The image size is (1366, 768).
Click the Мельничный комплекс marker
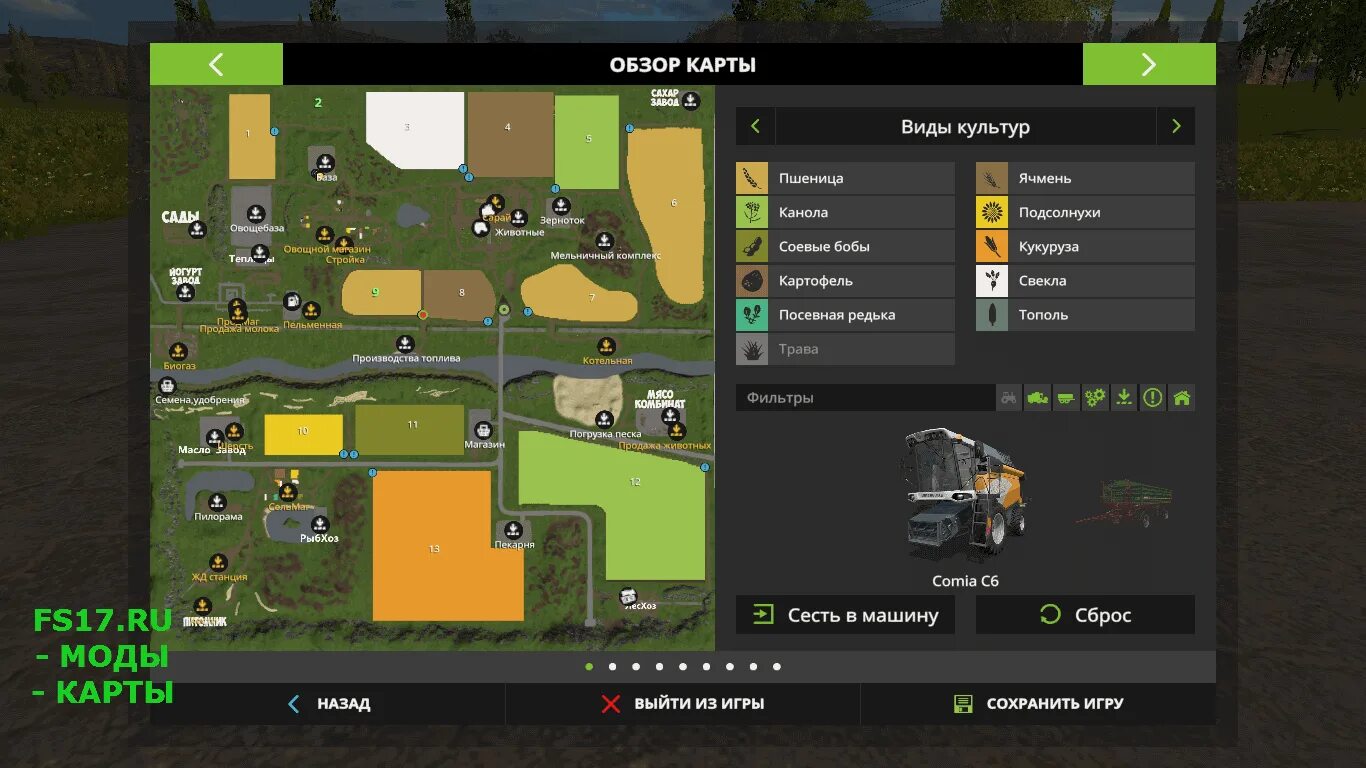[604, 241]
